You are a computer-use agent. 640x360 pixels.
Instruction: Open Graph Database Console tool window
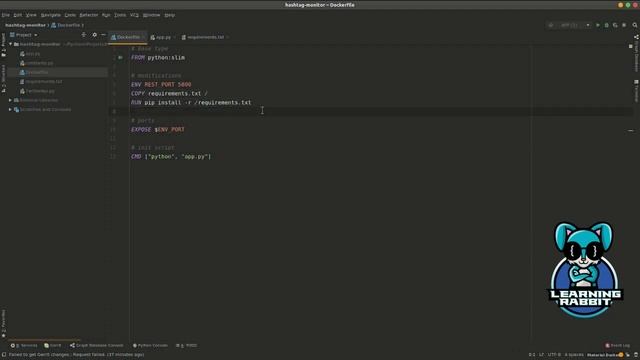pos(96,345)
